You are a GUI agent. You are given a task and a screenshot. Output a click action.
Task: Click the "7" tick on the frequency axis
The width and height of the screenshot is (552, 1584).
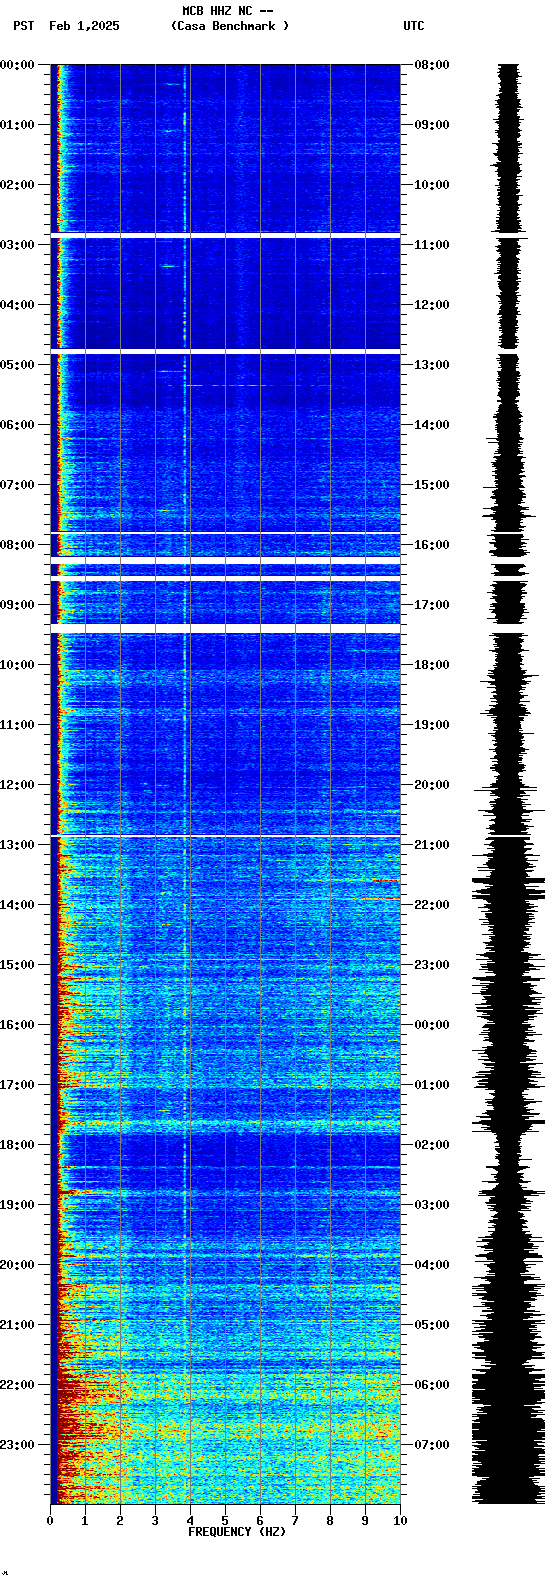click(x=295, y=1521)
